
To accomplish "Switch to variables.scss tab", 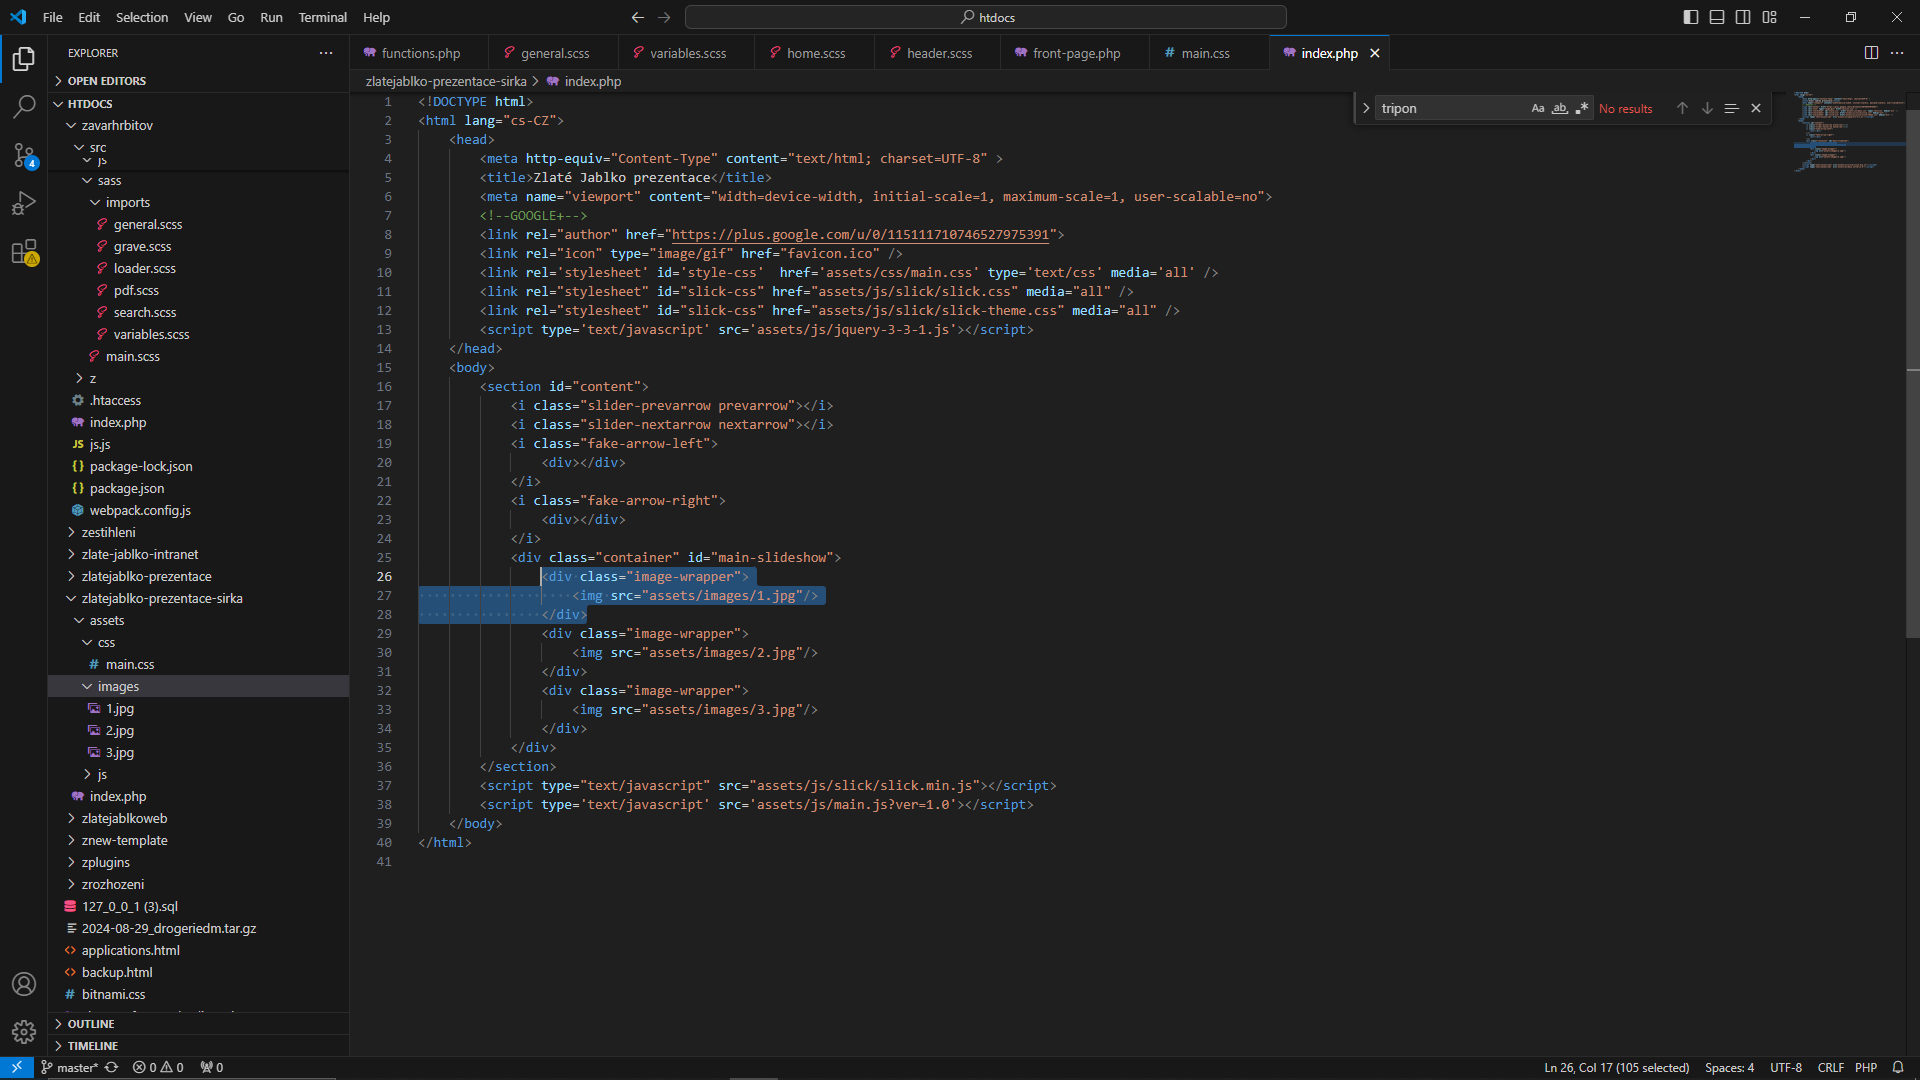I will (x=687, y=53).
